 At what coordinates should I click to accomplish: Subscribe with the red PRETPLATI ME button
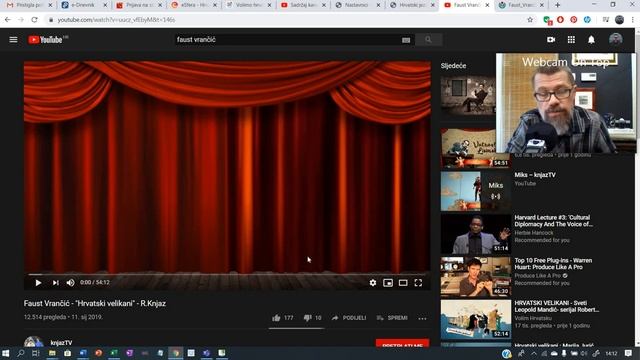coord(402,343)
